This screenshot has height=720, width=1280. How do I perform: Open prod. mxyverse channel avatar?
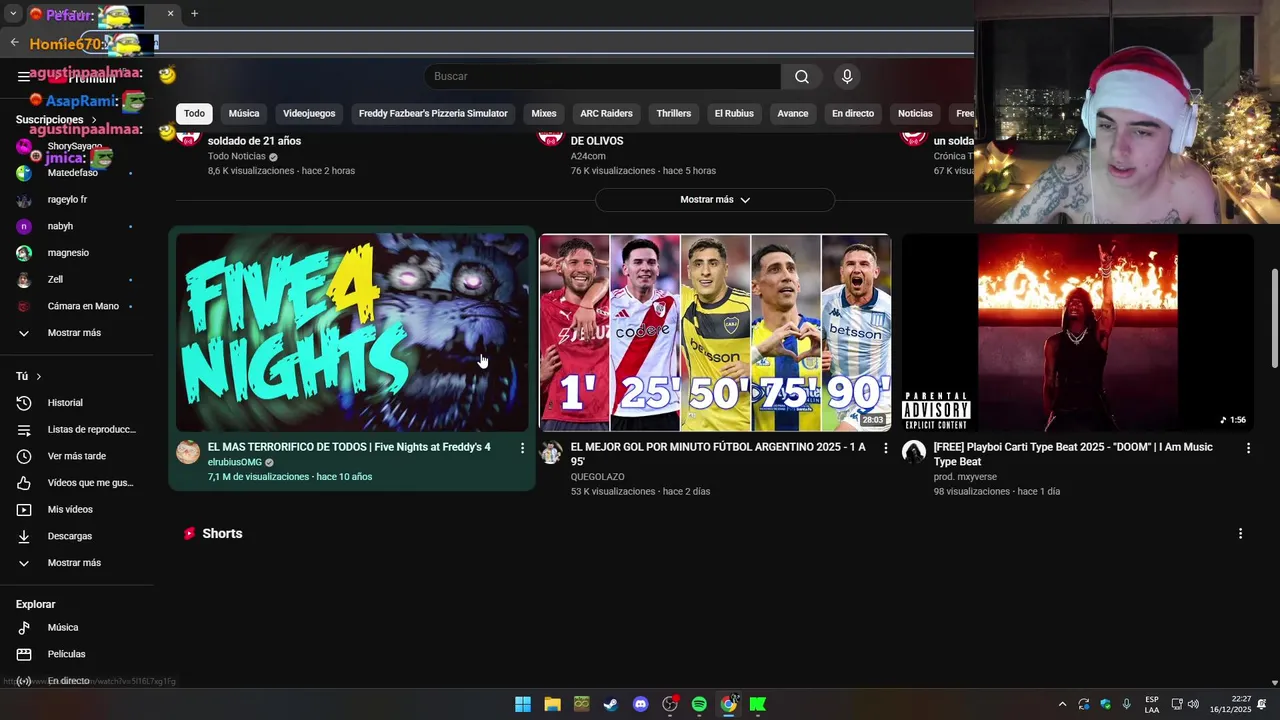[x=914, y=452]
